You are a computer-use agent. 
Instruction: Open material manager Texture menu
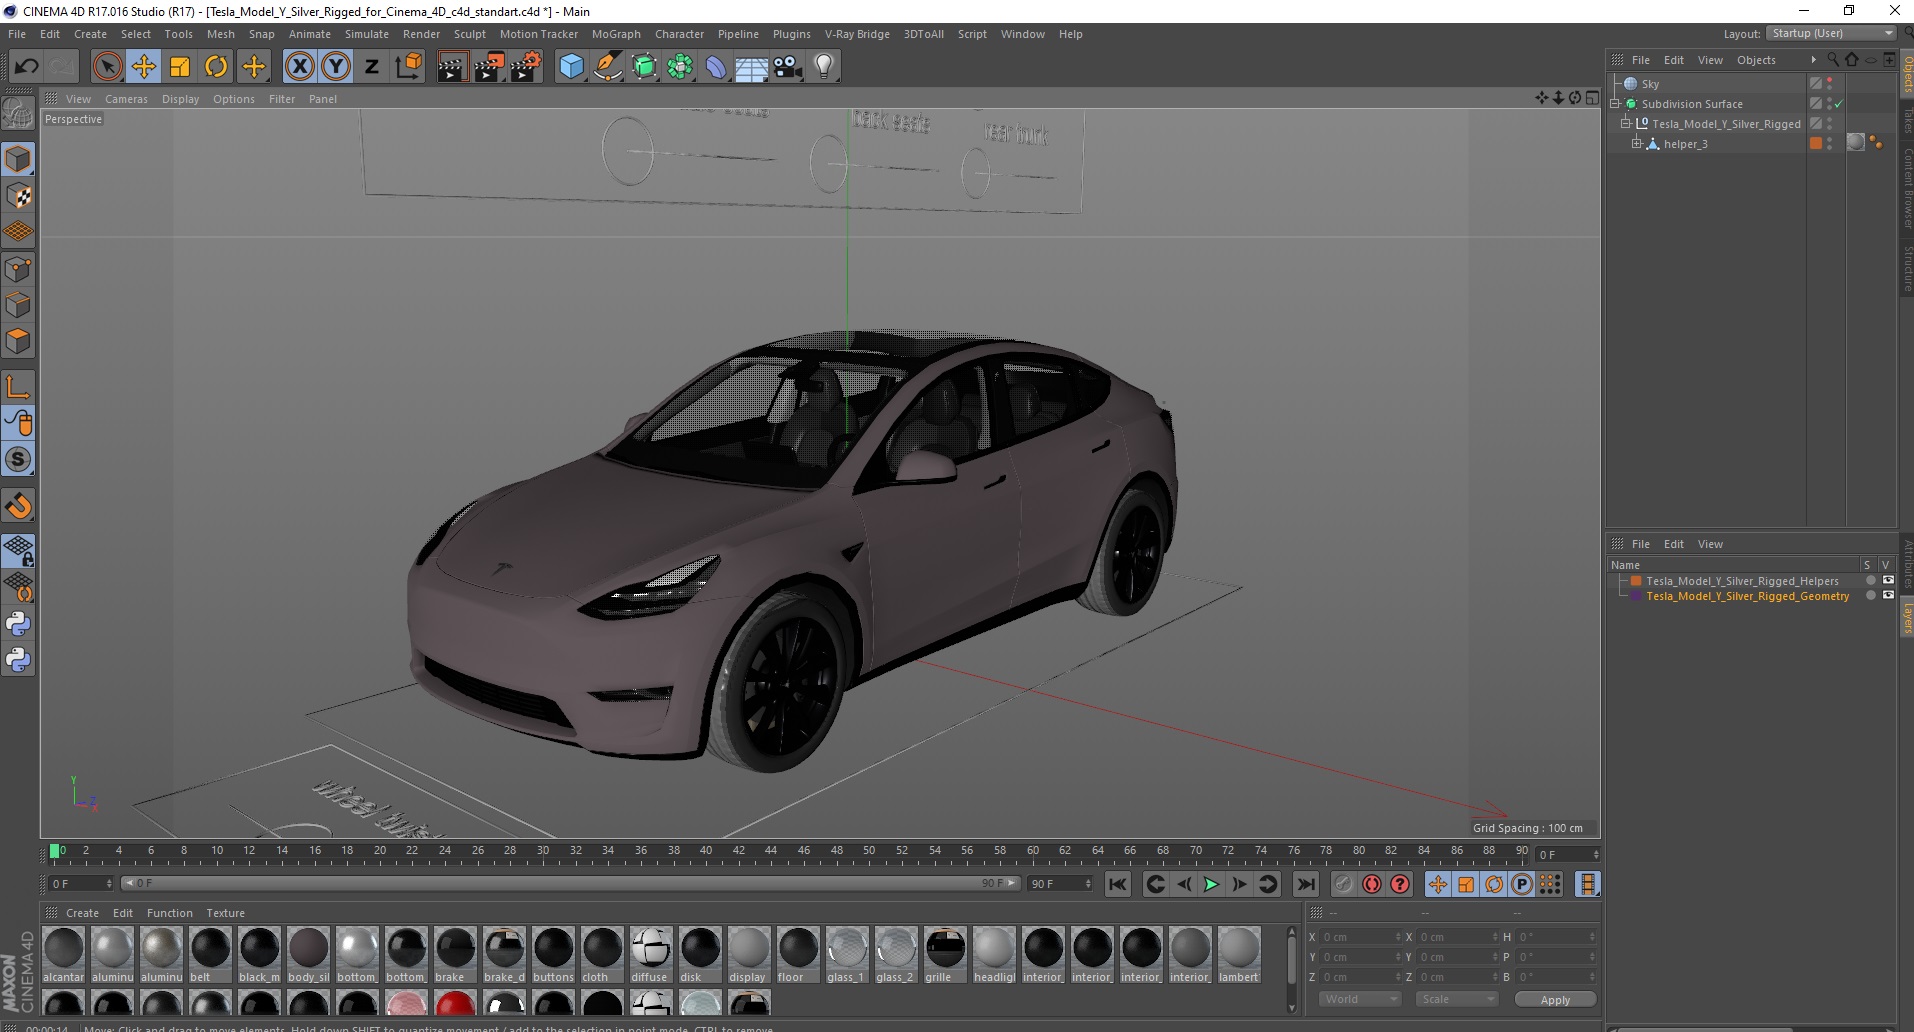225,913
